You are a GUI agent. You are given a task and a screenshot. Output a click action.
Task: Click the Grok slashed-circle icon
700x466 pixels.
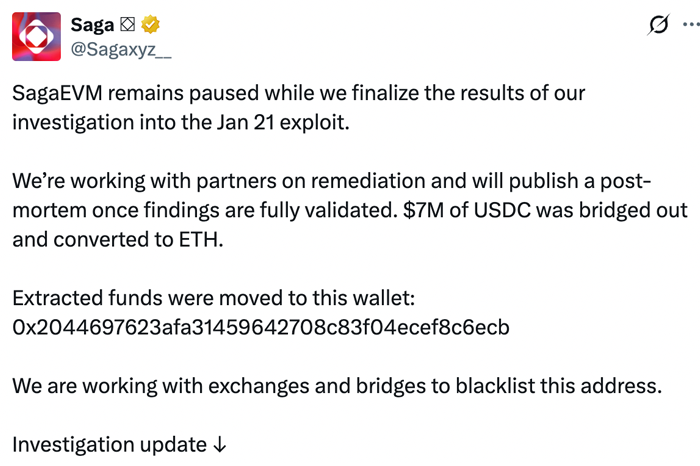click(x=658, y=25)
